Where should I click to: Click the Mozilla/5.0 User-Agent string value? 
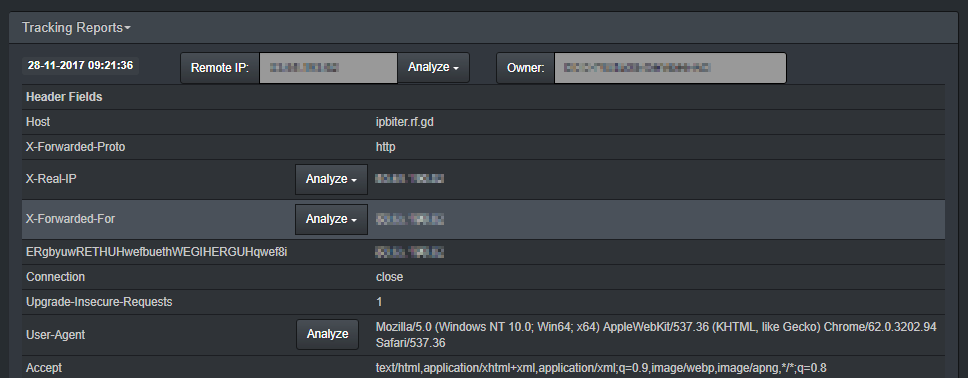point(656,335)
